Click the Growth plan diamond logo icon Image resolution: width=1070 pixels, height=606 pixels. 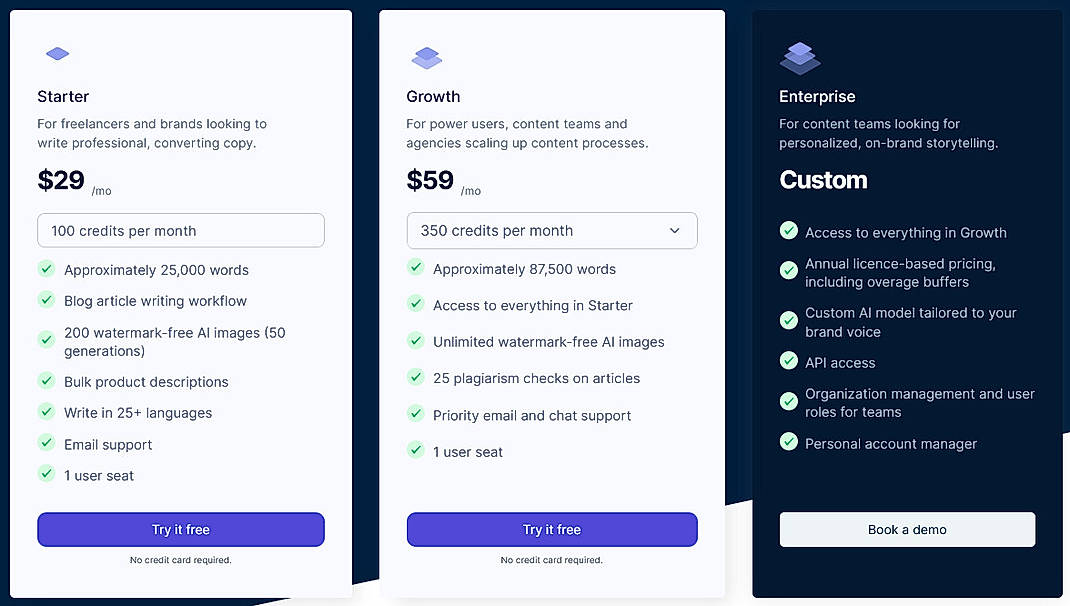428,58
